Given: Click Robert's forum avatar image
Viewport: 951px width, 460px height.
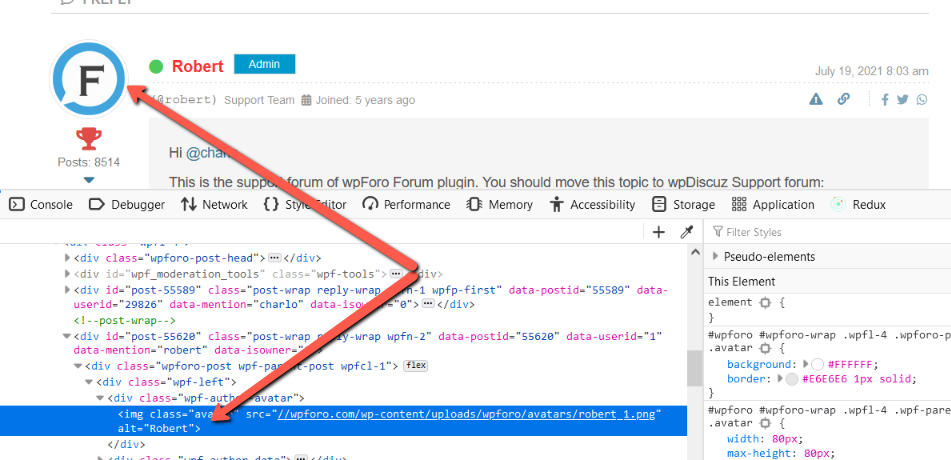Looking at the screenshot, I should 89,79.
